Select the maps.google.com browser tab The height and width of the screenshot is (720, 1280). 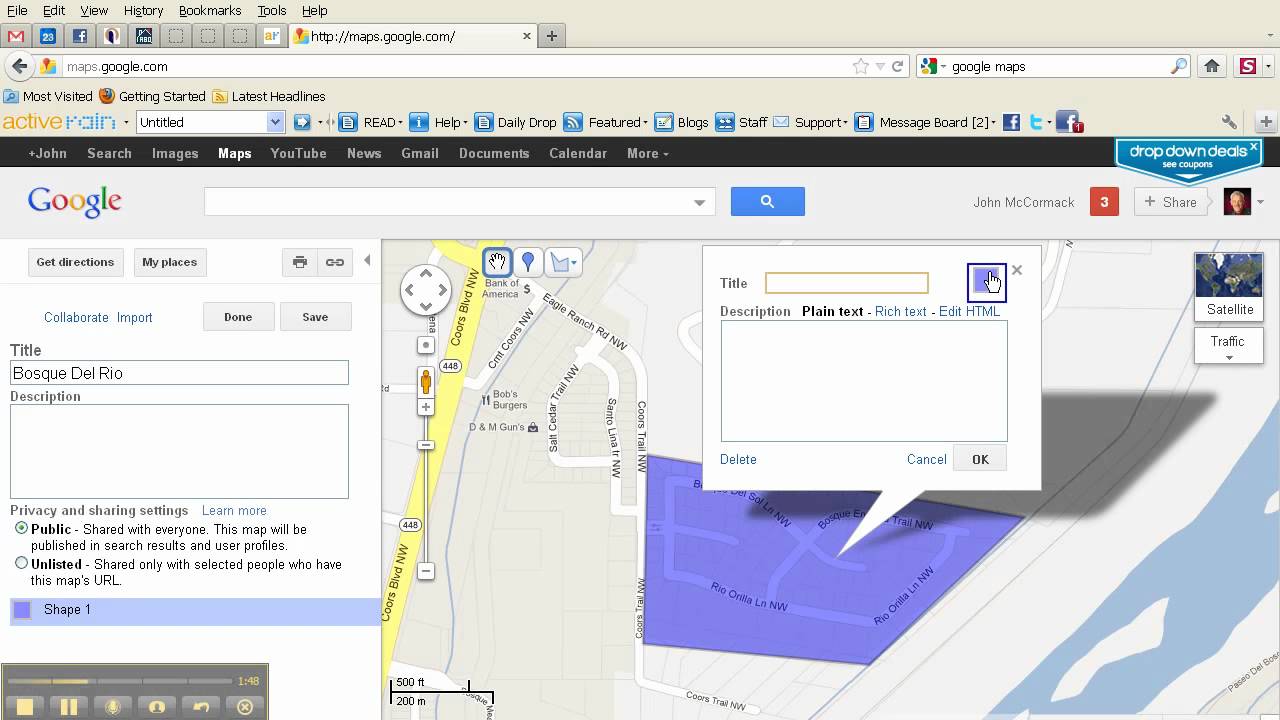(x=414, y=36)
